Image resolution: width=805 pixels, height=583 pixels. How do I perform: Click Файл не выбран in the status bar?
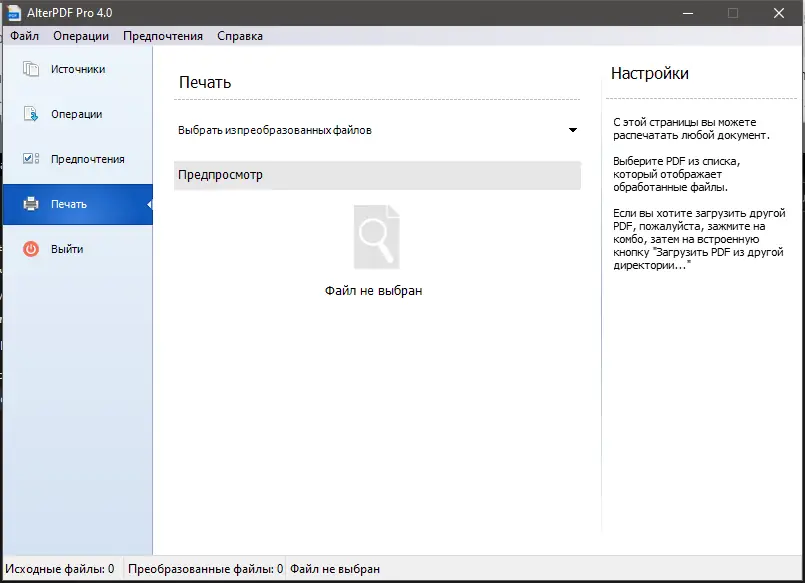334,568
